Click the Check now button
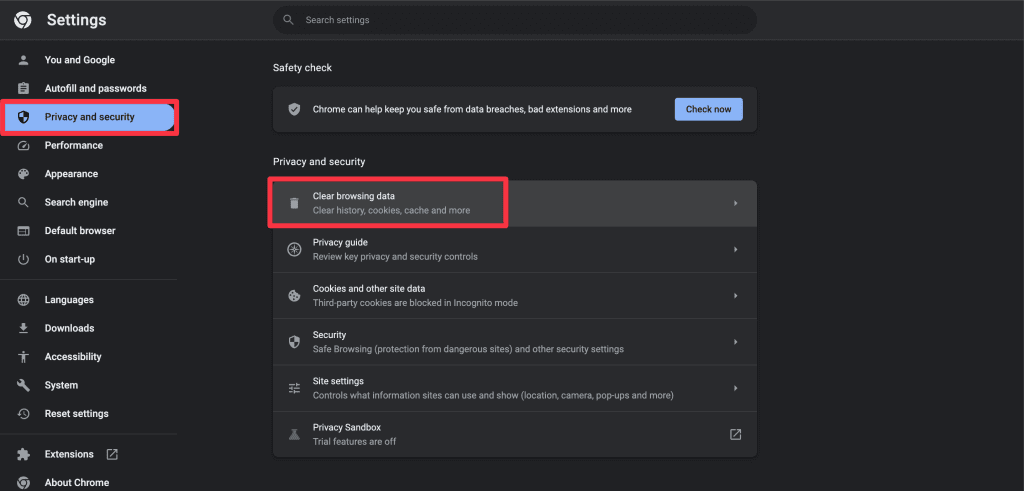This screenshot has width=1024, height=491. click(709, 109)
